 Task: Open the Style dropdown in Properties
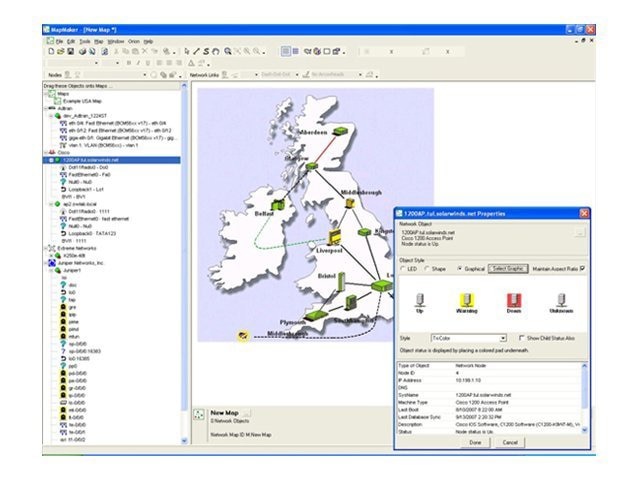502,339
